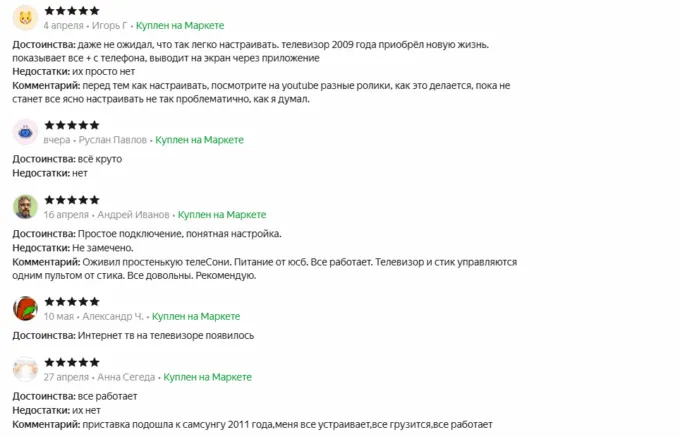680x437 pixels.
Task: Open Александр Ч.'s red-green avatar
Action: point(25,308)
